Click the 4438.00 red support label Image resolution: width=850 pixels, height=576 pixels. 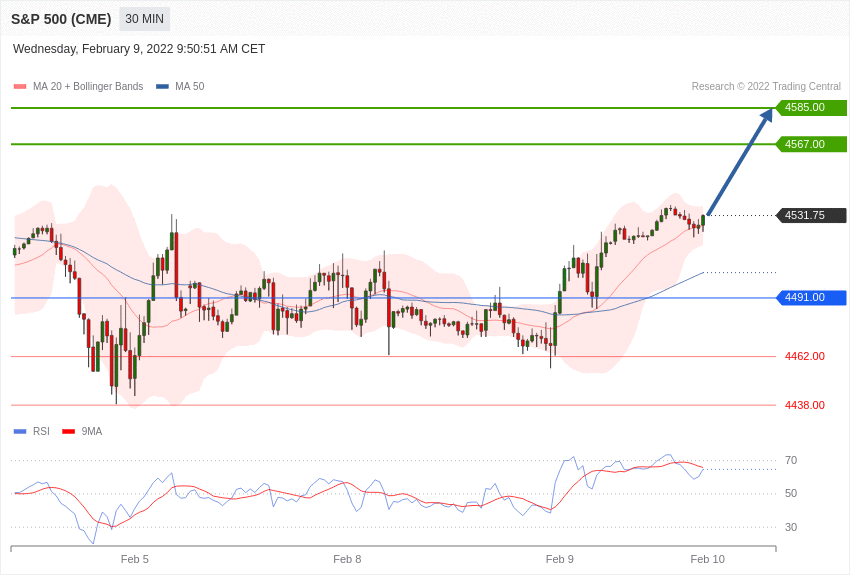804,405
